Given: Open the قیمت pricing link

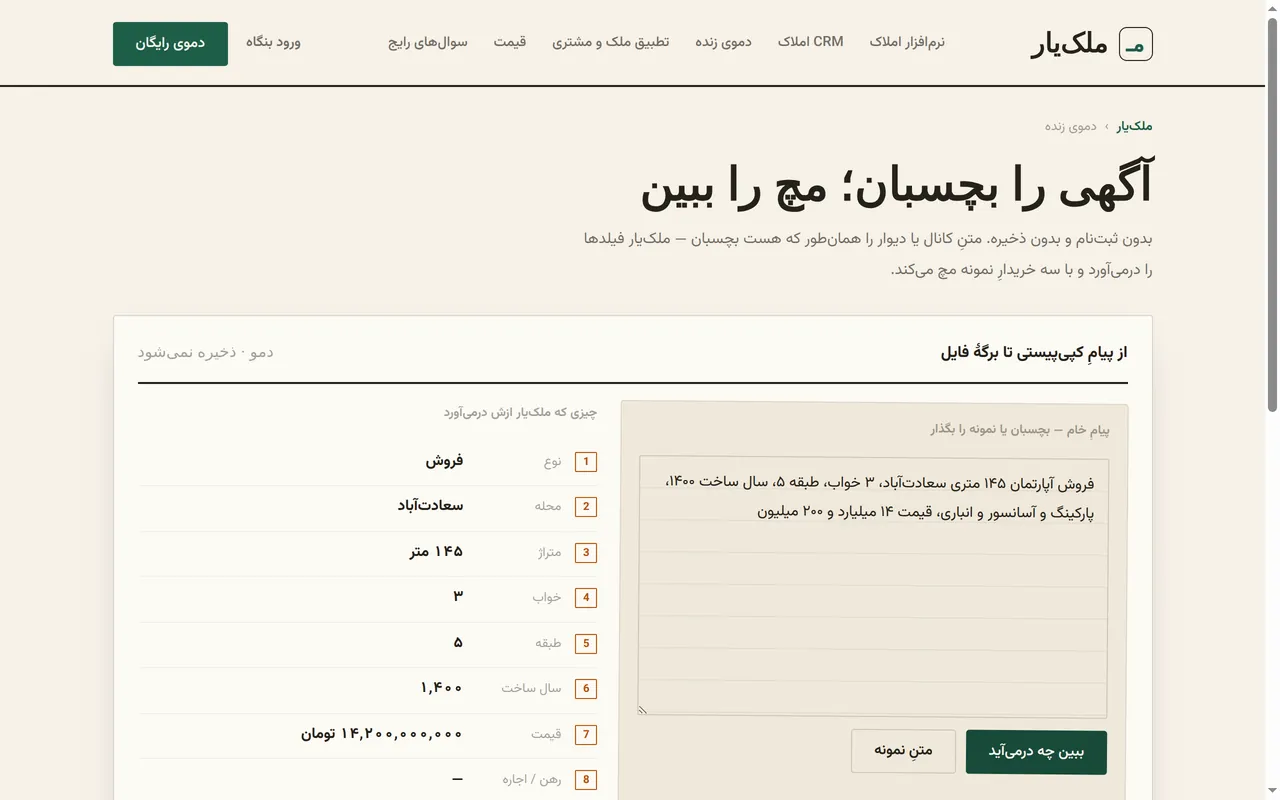Looking at the screenshot, I should tap(510, 42).
